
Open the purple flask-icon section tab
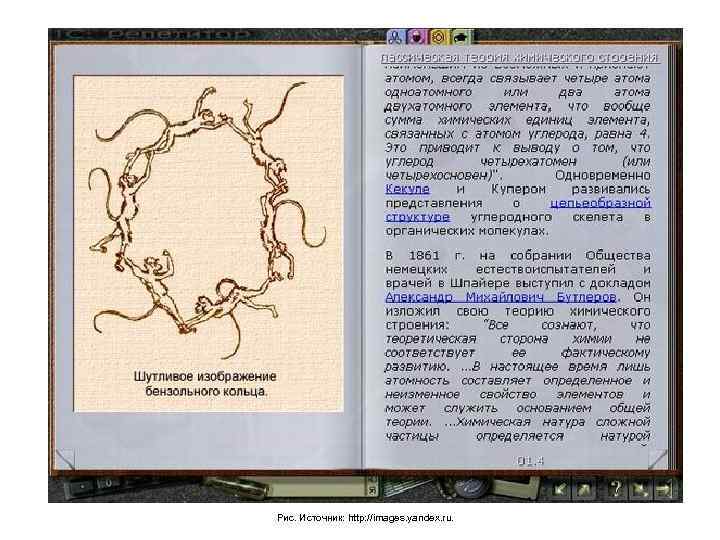tap(417, 36)
